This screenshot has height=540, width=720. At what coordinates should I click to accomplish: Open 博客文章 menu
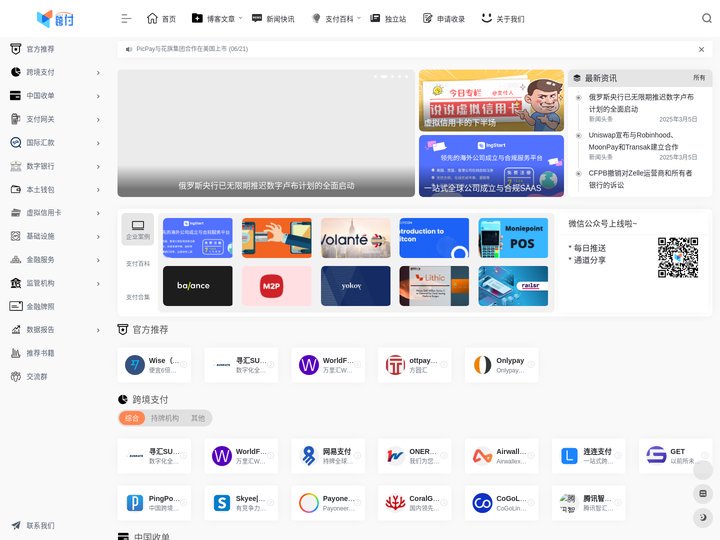click(217, 19)
